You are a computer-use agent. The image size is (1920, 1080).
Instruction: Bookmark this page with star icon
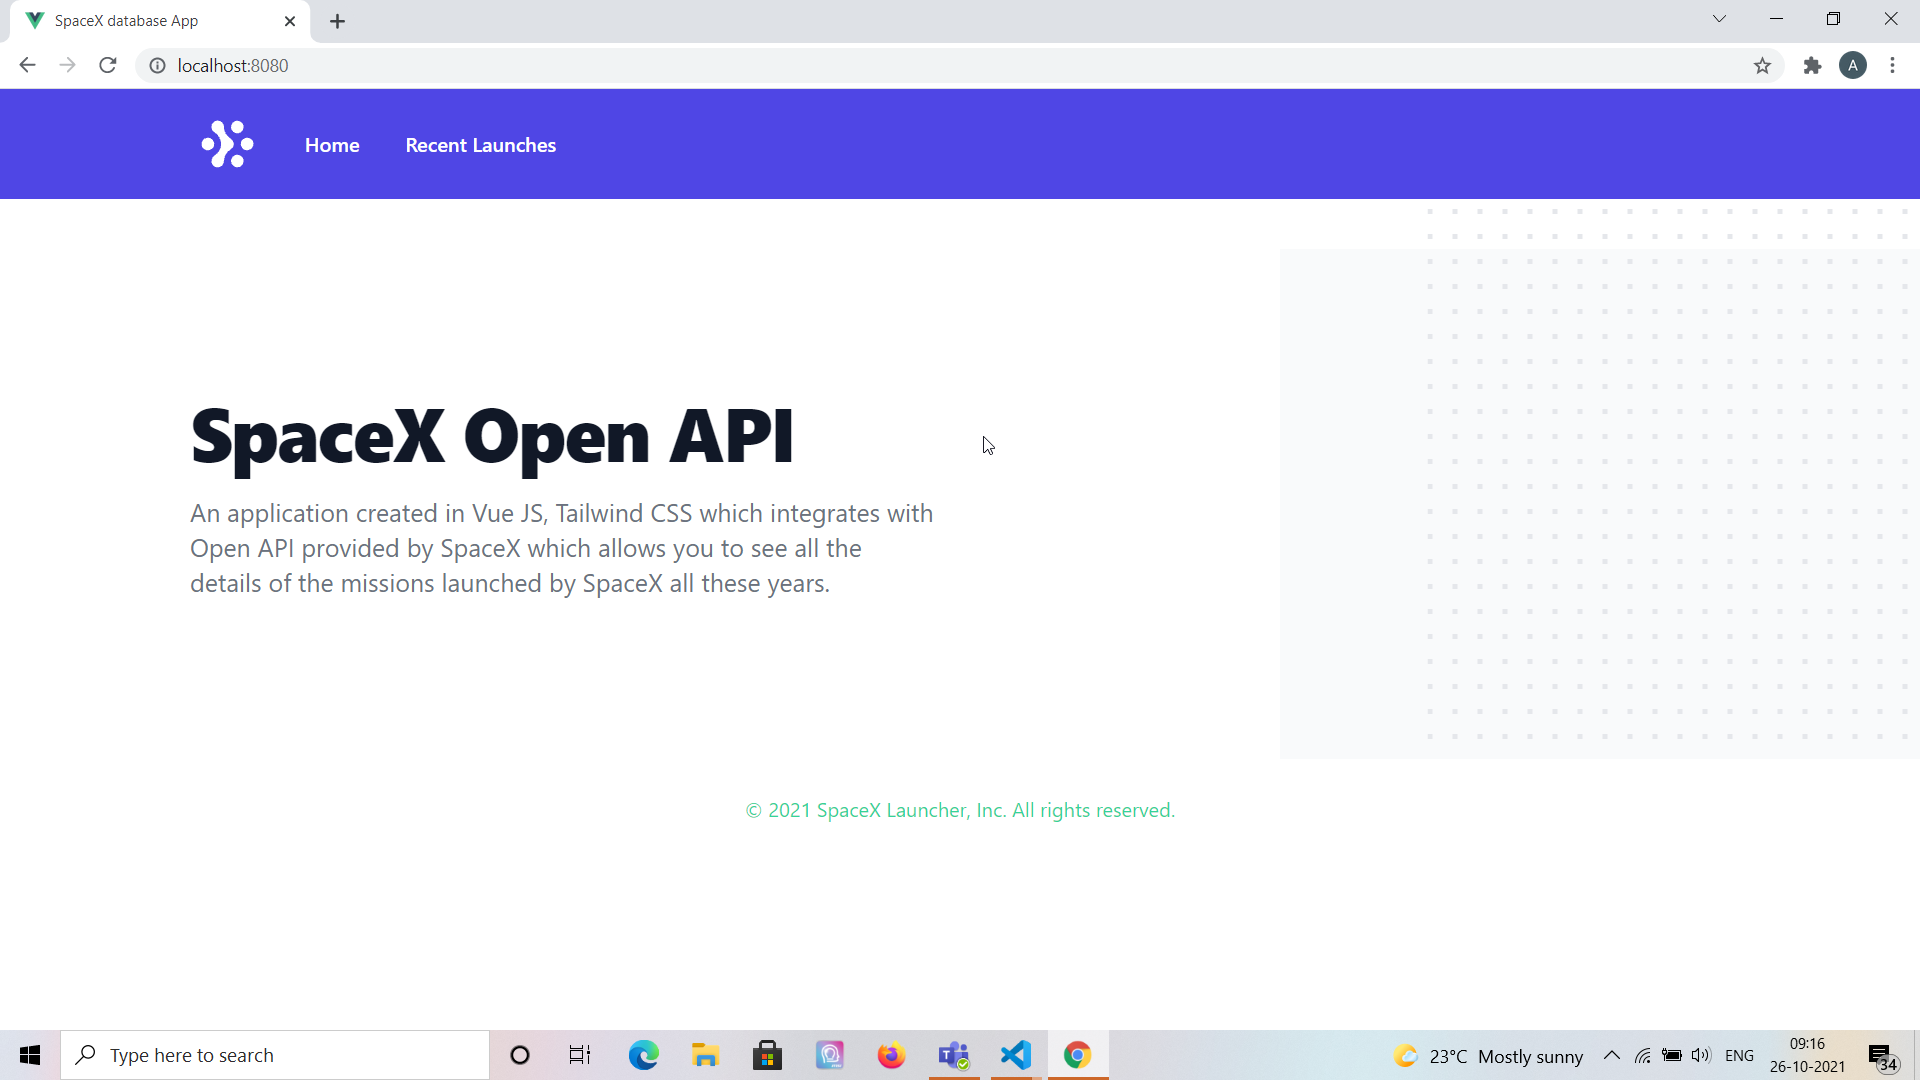click(x=1762, y=66)
